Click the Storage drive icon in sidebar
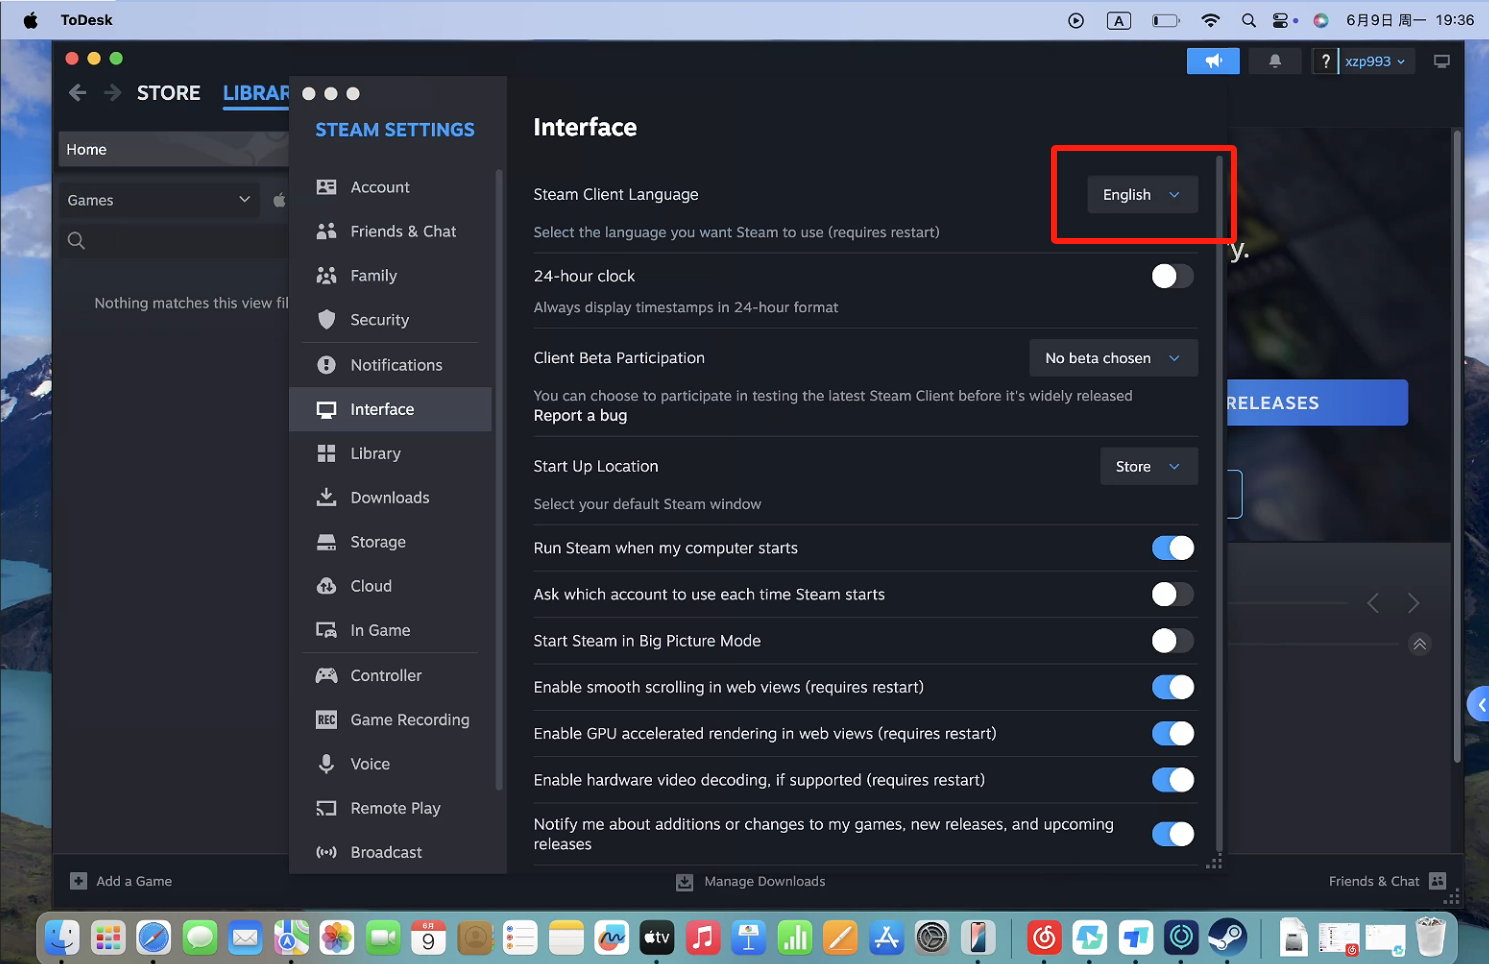The height and width of the screenshot is (964, 1489). 326,542
